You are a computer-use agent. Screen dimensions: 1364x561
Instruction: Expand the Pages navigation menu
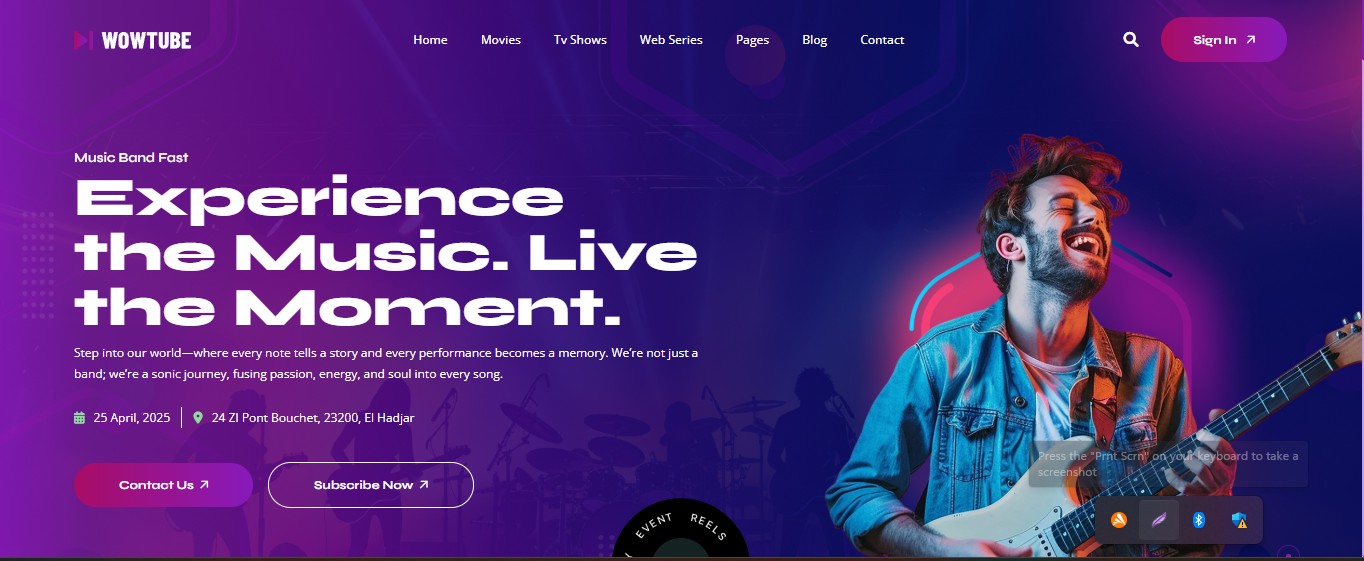coord(752,40)
